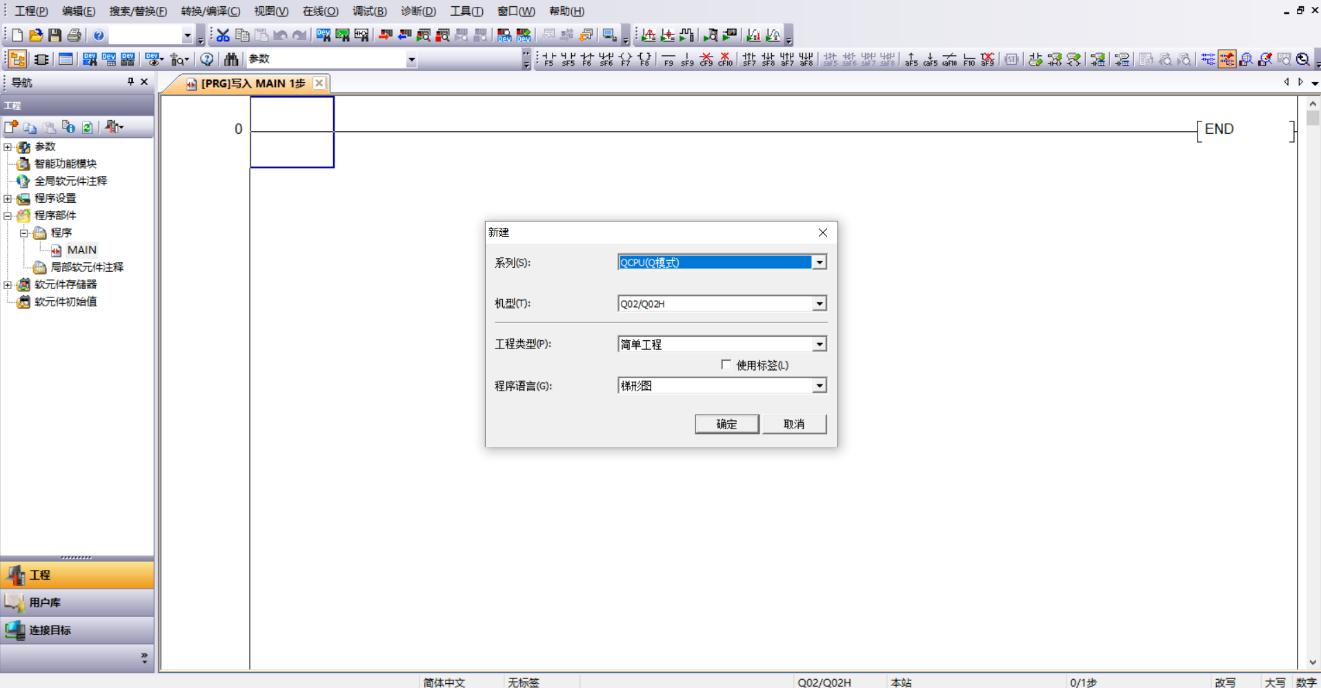The image size is (1321, 688).
Task: Select 智能功能模块 tree item
Action: 66,164
